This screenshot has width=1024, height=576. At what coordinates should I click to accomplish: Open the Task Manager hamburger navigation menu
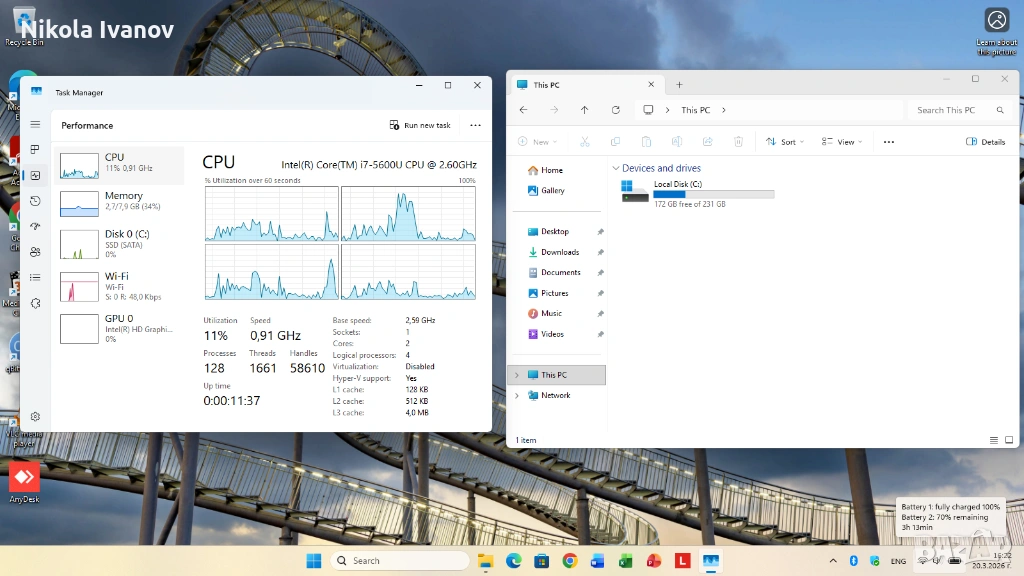click(35, 125)
